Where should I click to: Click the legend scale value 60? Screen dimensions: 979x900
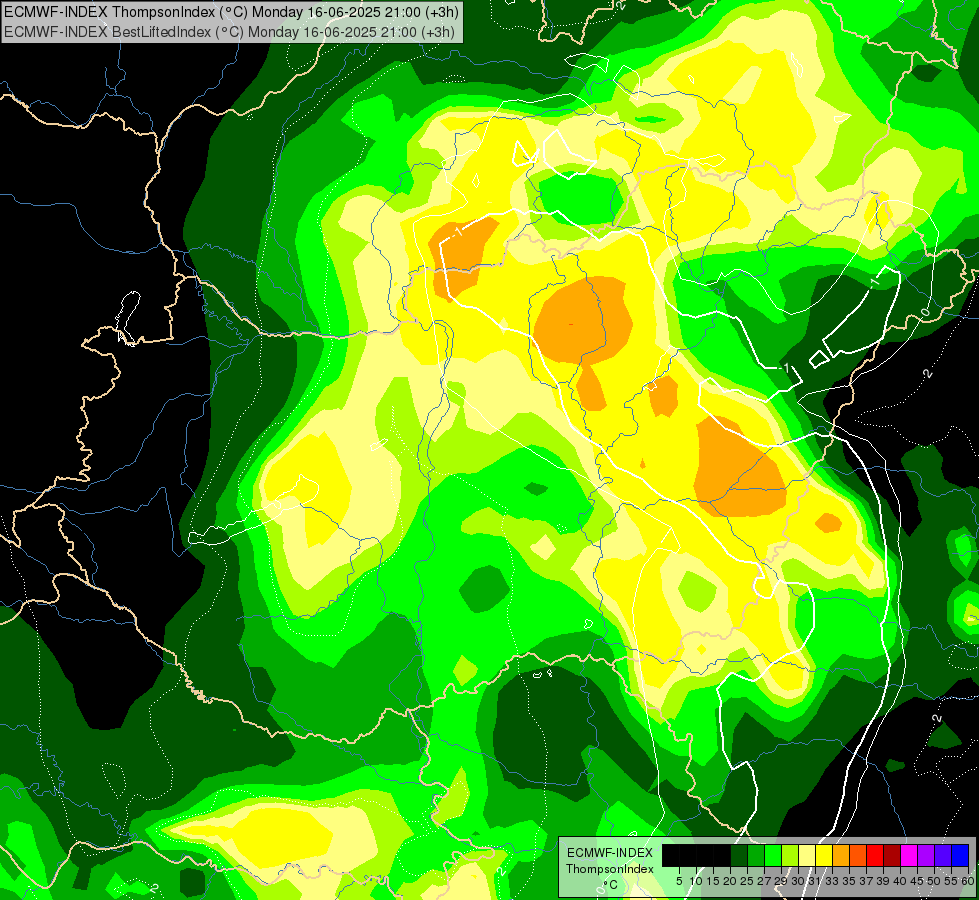click(x=968, y=881)
